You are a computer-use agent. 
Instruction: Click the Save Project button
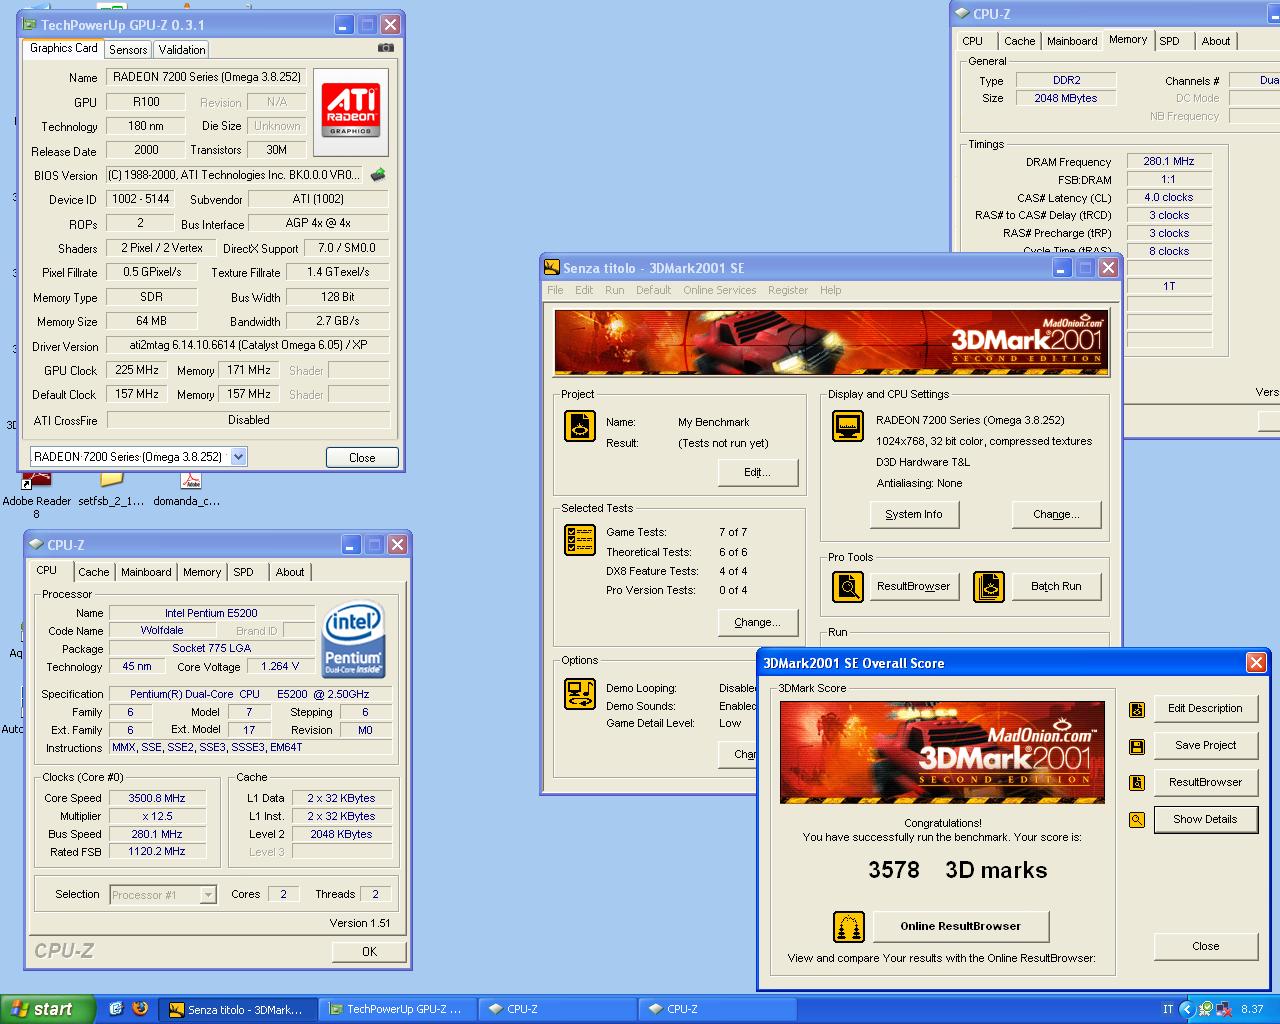(x=1205, y=745)
